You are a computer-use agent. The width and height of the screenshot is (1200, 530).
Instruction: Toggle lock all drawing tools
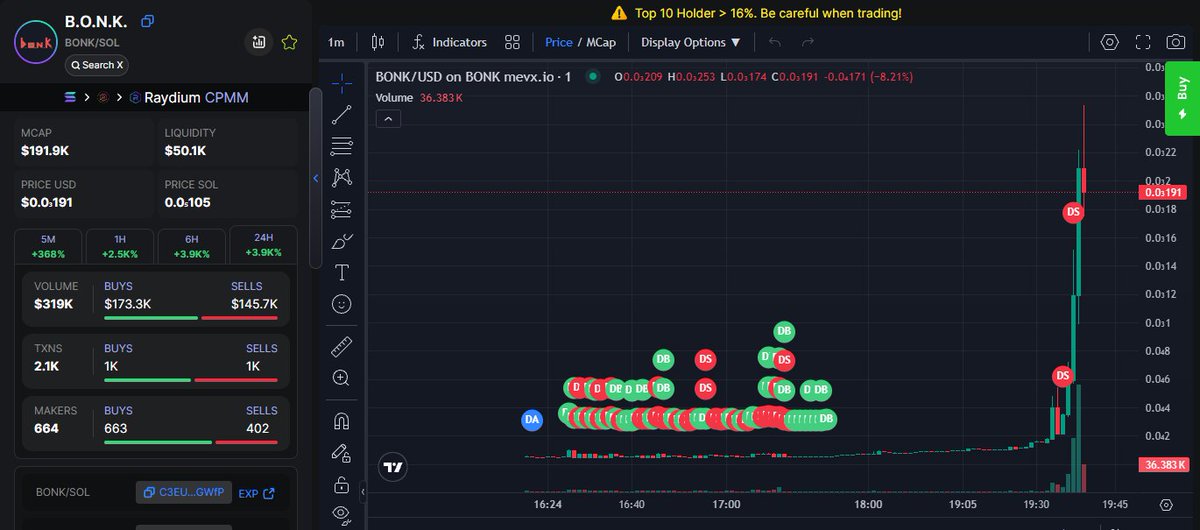pos(342,485)
